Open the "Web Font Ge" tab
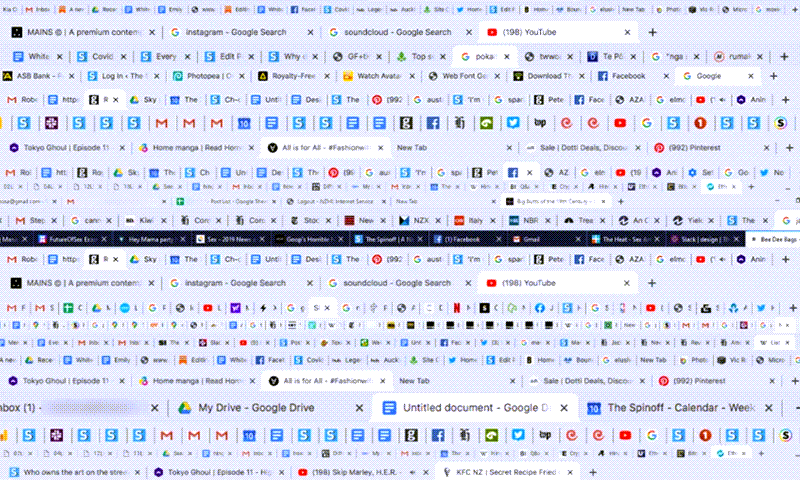800x480 pixels. (464, 76)
